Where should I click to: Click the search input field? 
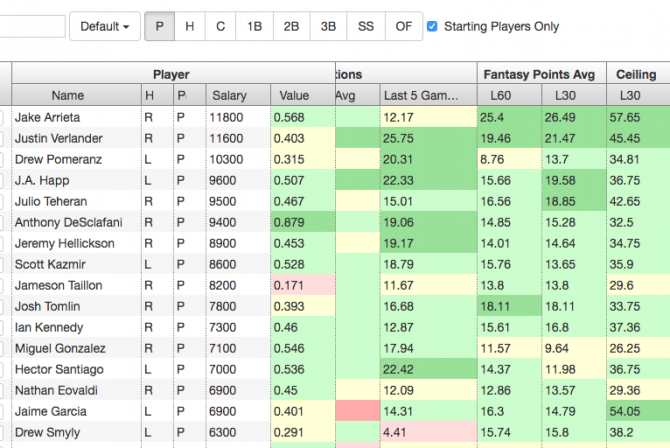click(x=32, y=27)
